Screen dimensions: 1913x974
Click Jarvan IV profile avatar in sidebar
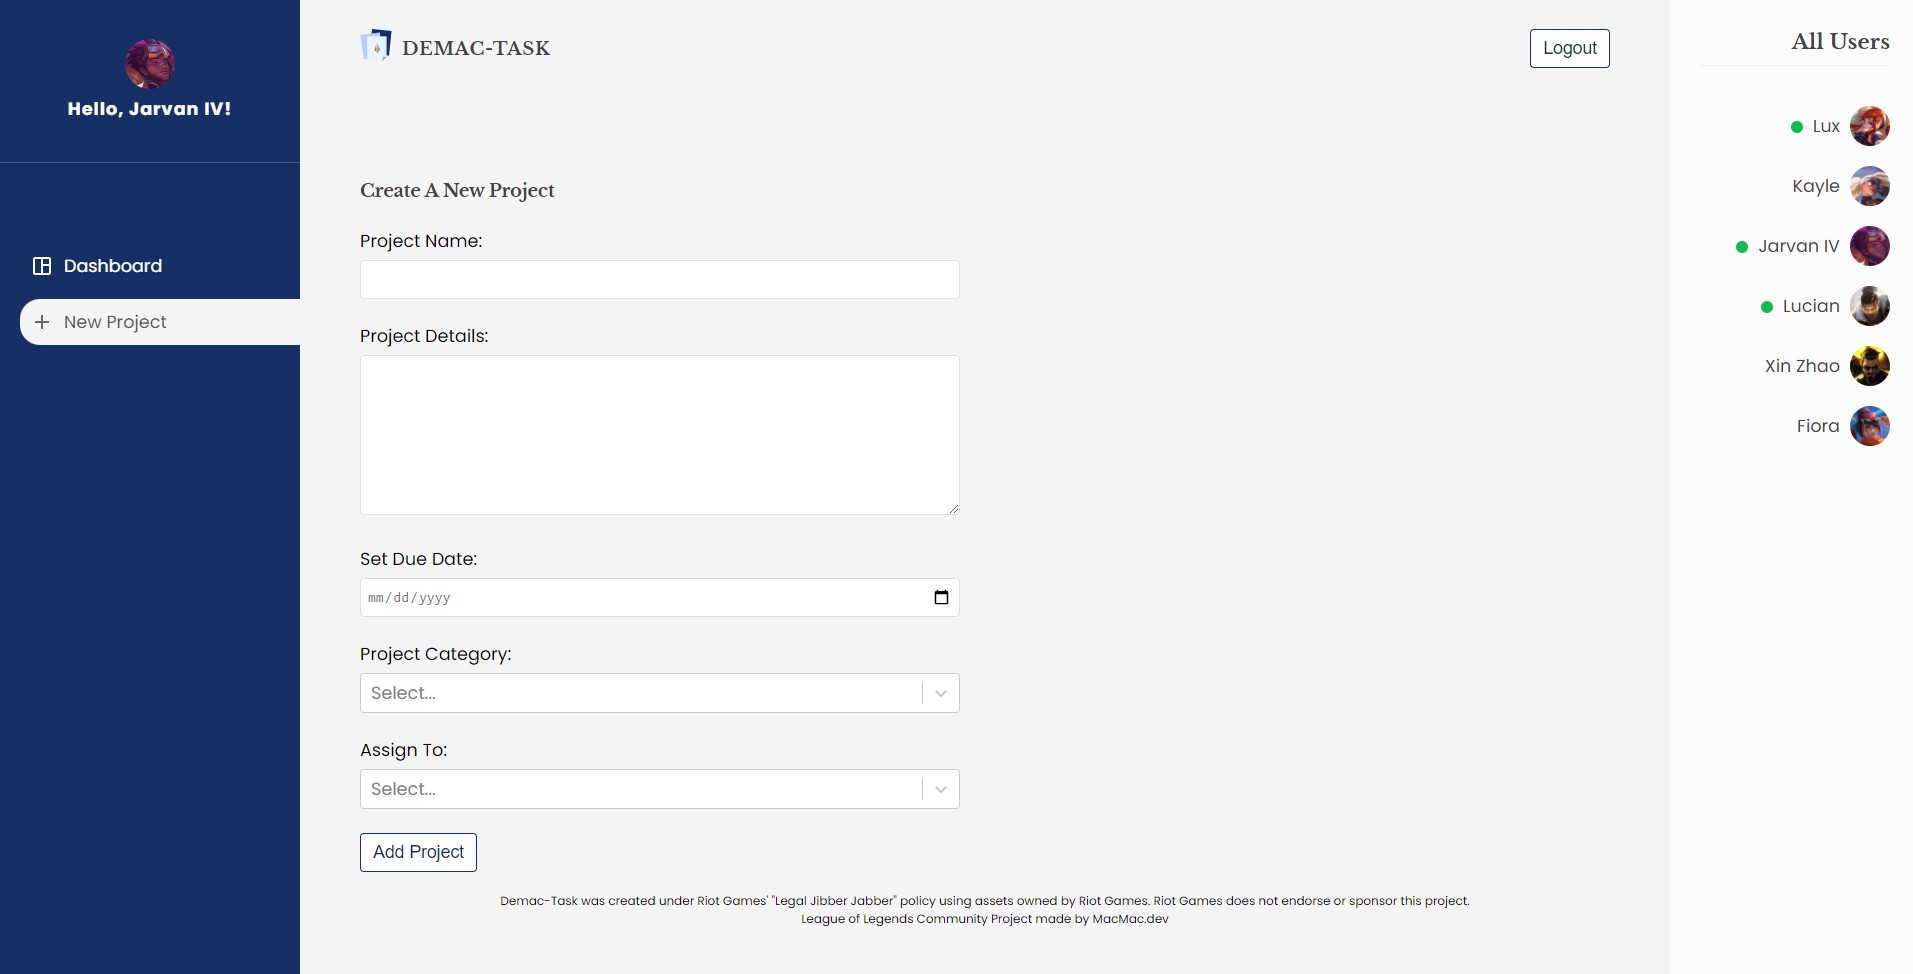[x=150, y=64]
